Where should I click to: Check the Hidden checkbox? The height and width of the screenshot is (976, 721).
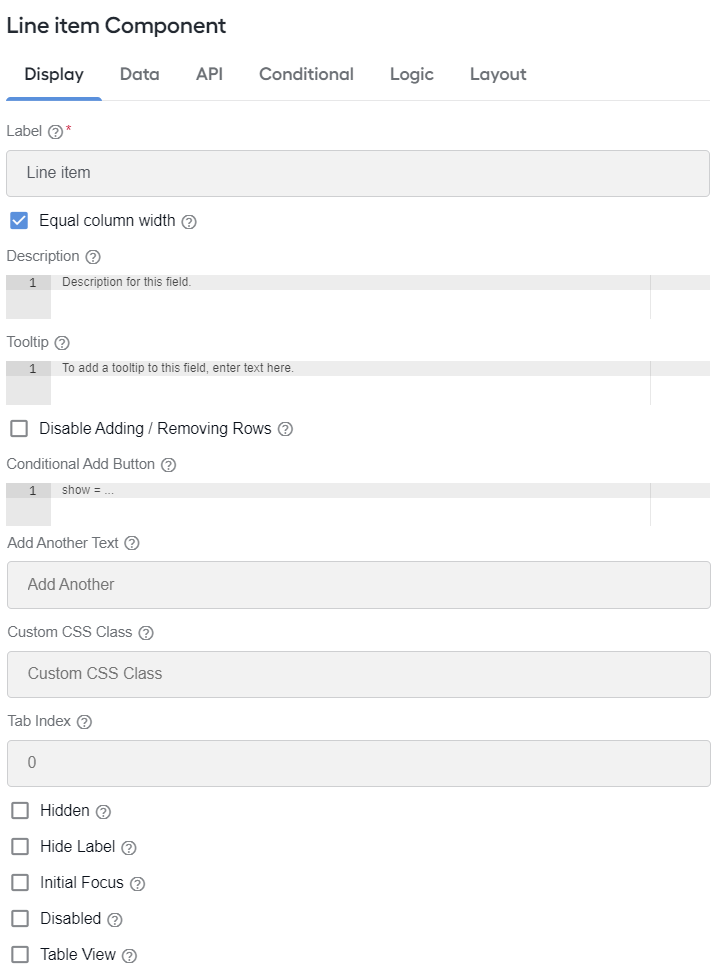(20, 810)
